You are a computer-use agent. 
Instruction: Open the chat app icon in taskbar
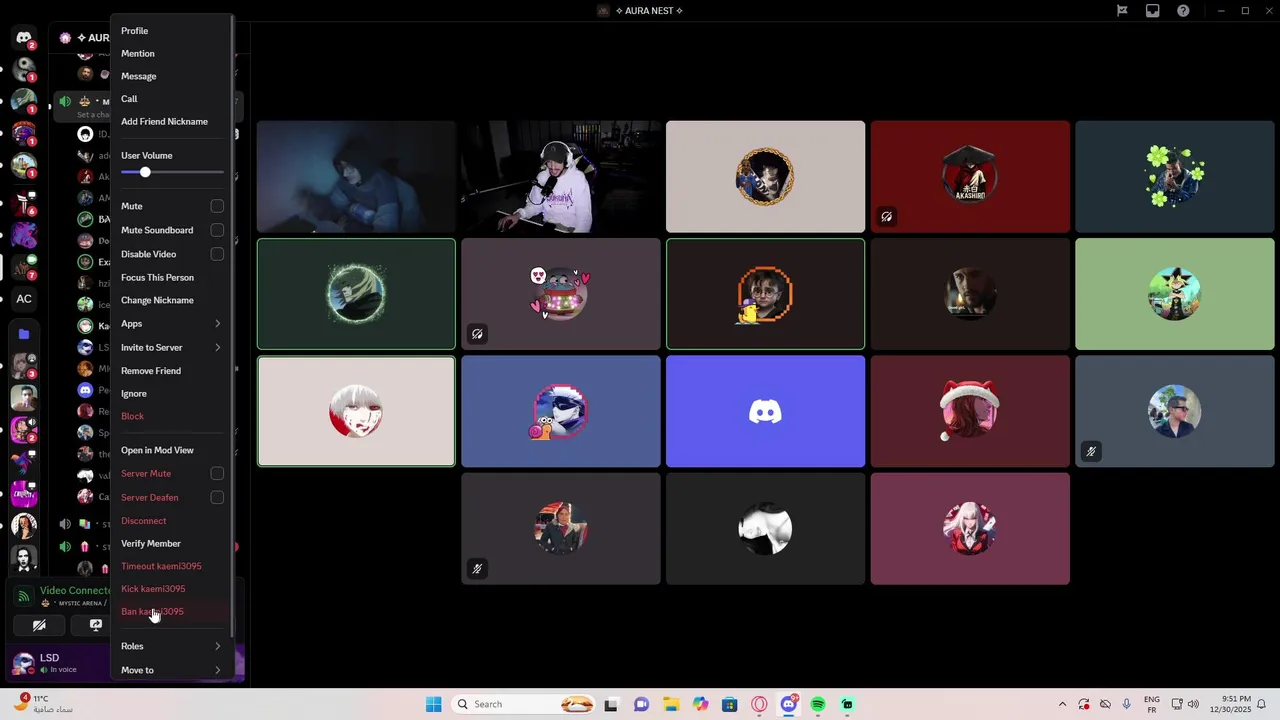(641, 704)
